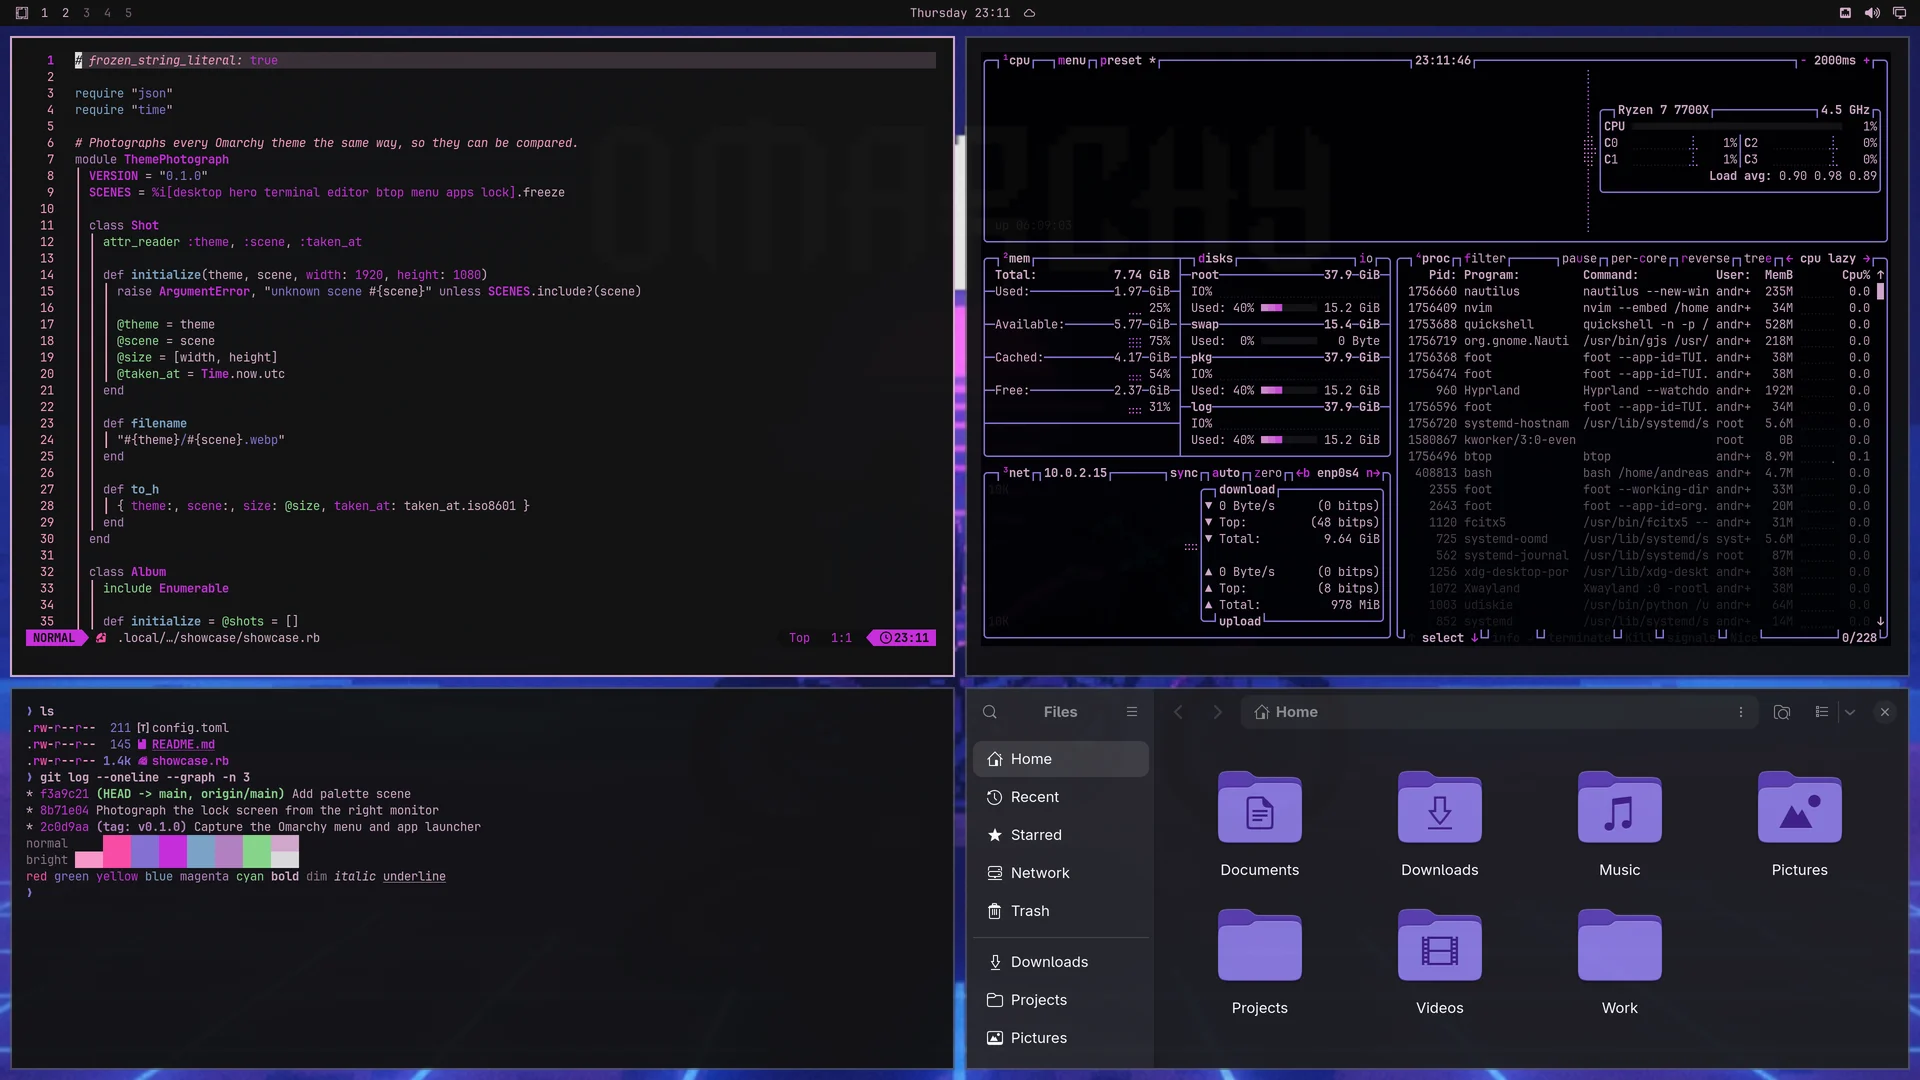The width and height of the screenshot is (1920, 1080).
Task: Open the Pictures folder in main view
Action: pos(1799,825)
